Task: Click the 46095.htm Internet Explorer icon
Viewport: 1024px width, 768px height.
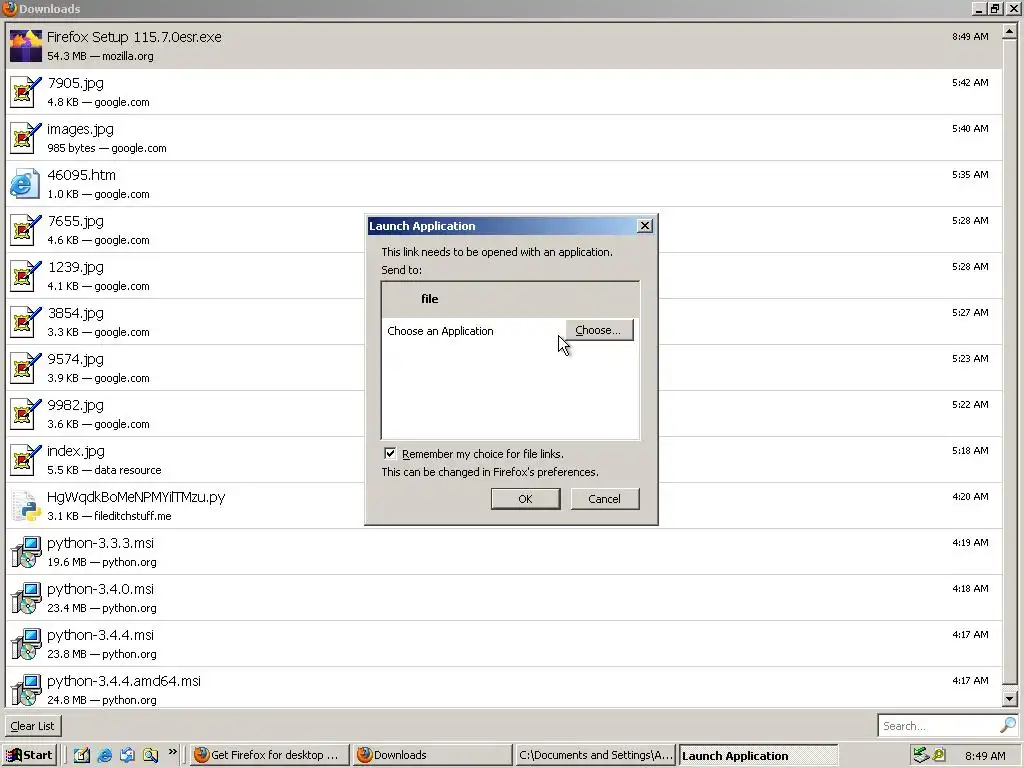Action: click(25, 184)
